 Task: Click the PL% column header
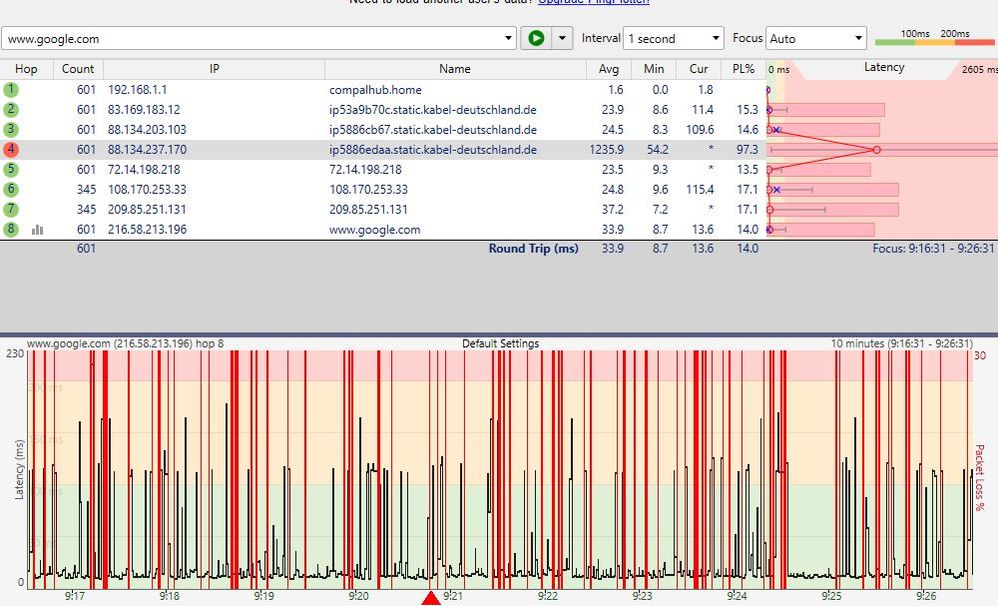coord(743,69)
